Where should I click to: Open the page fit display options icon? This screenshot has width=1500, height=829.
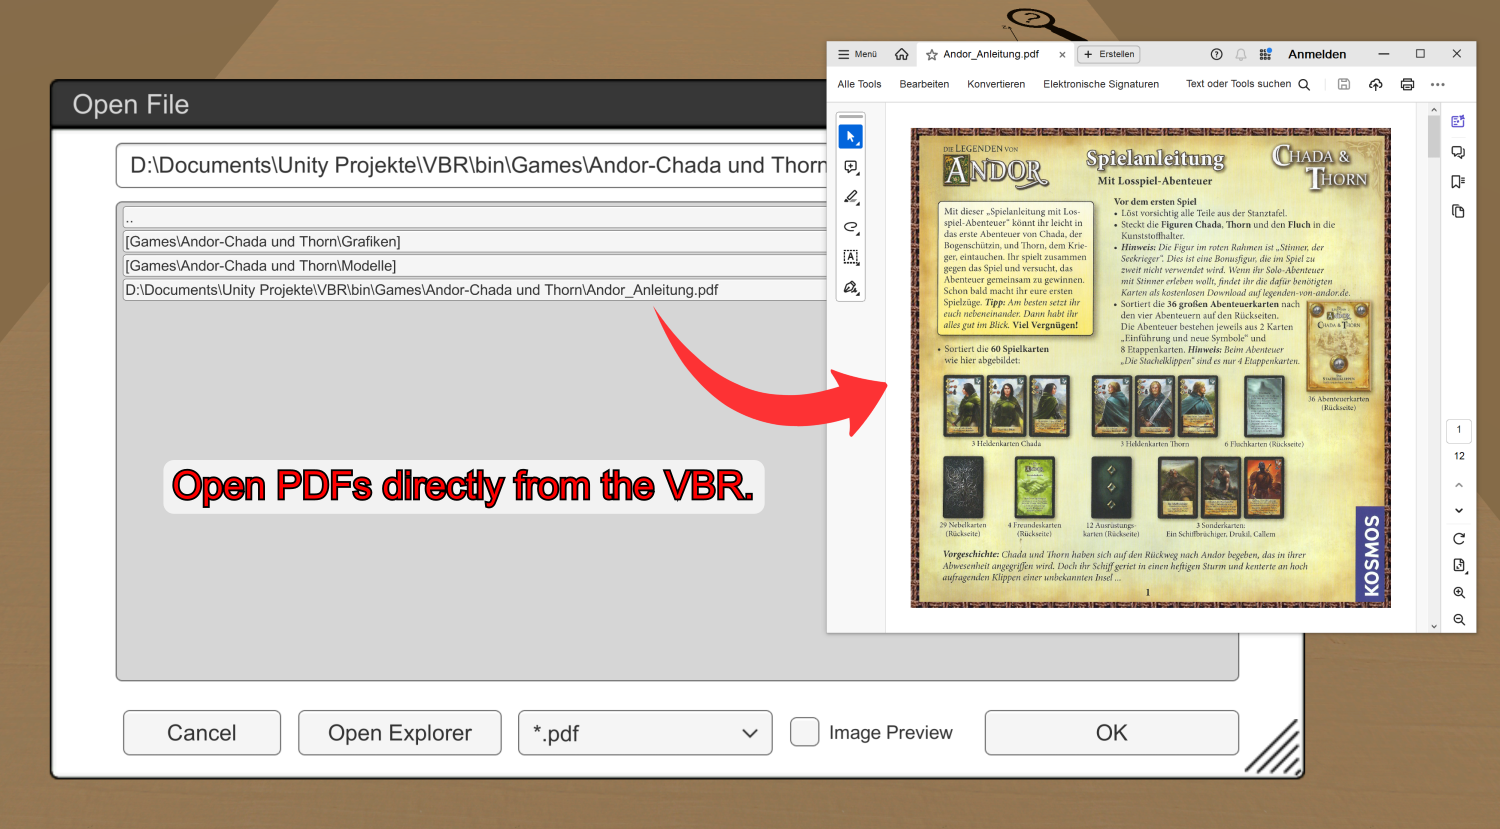point(1459,566)
